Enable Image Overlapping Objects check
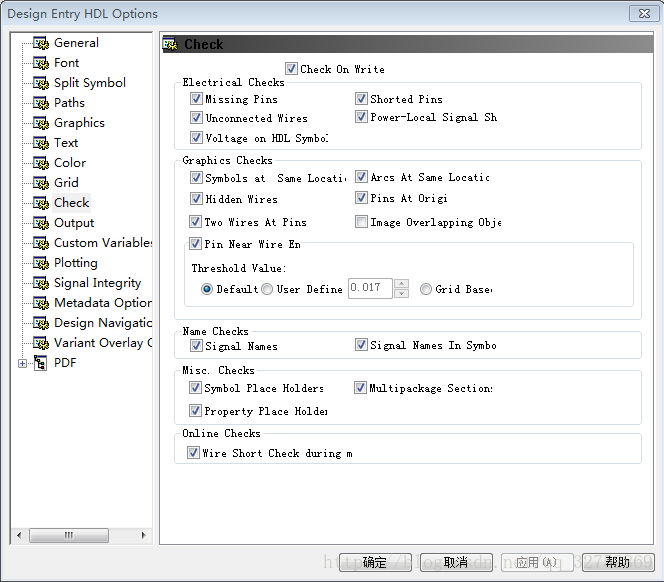The height and width of the screenshot is (582, 664). pyautogui.click(x=362, y=222)
